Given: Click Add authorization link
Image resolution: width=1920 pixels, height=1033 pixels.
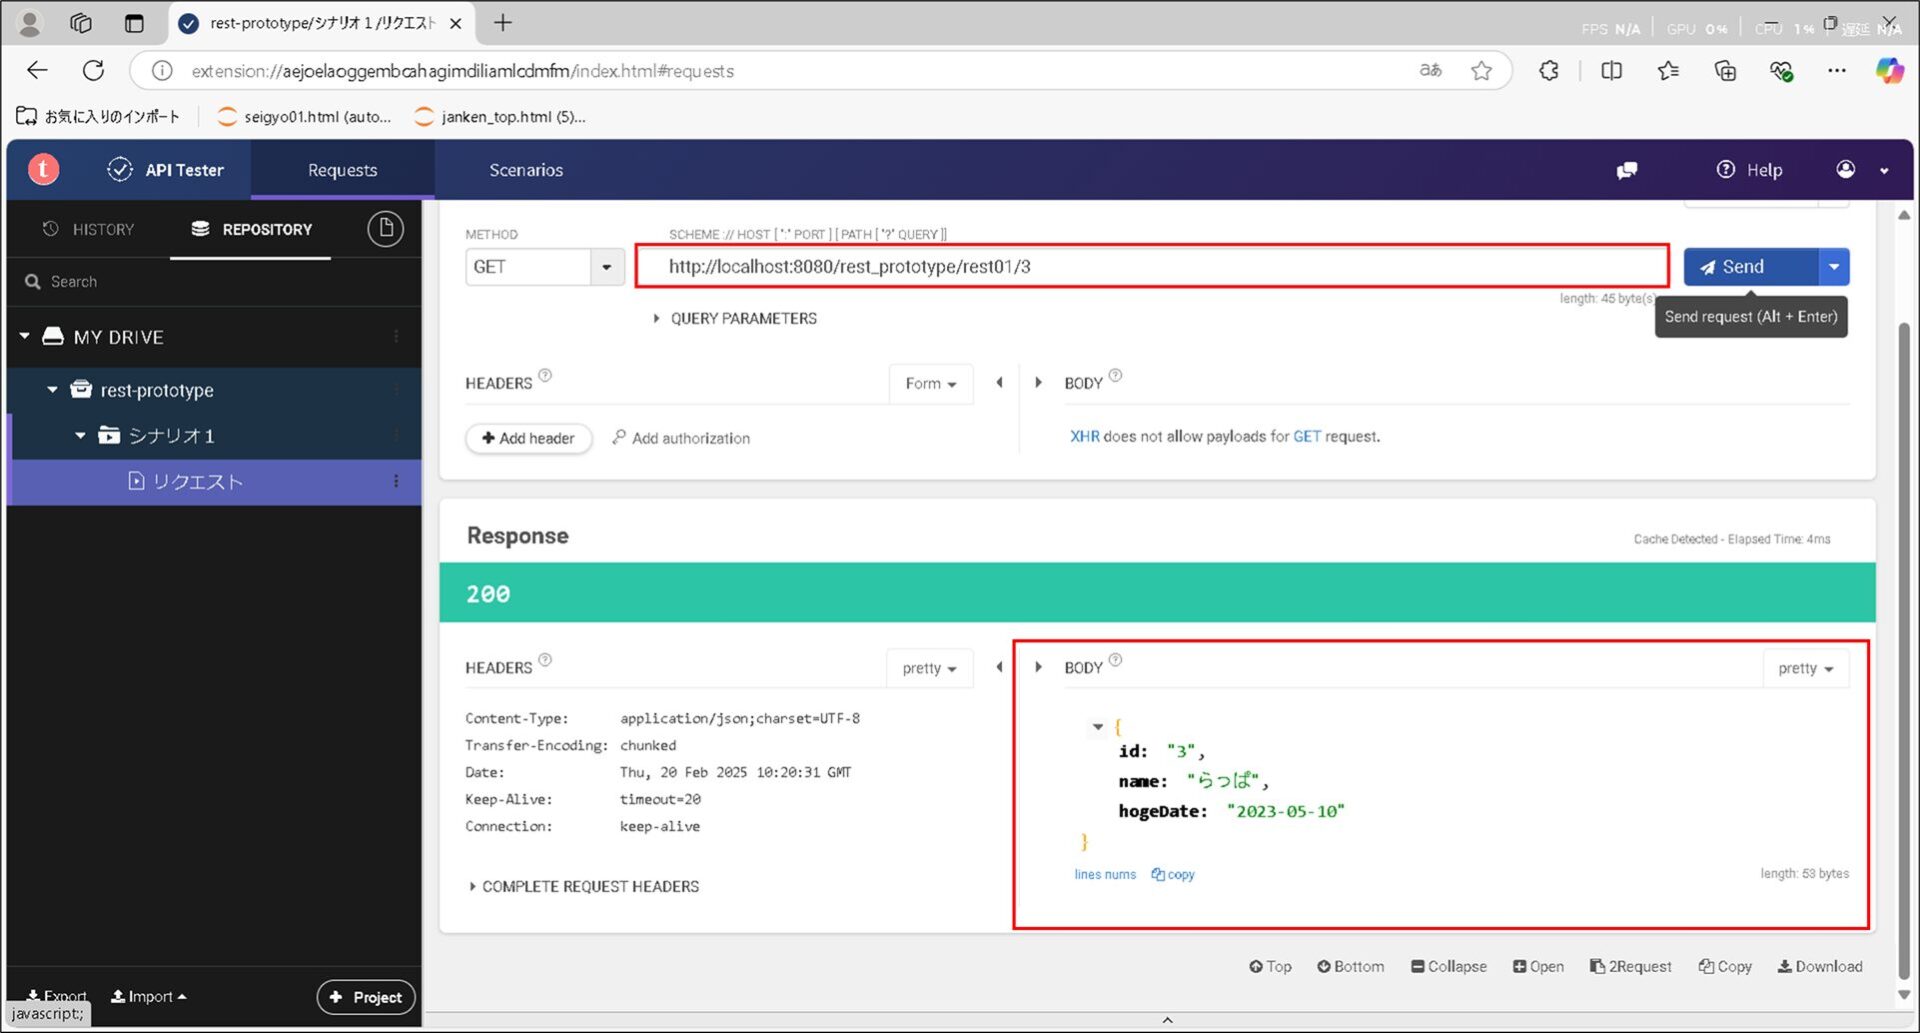Looking at the screenshot, I should (681, 438).
